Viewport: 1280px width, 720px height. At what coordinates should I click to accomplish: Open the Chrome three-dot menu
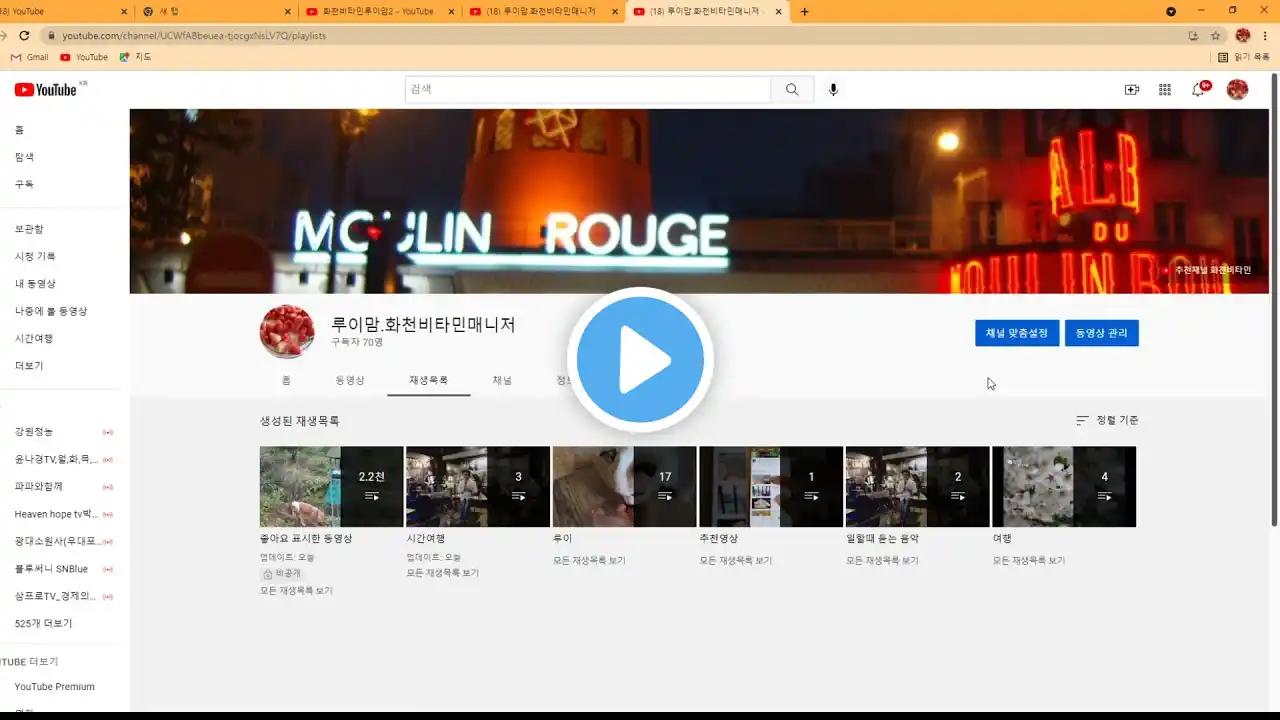click(1265, 35)
